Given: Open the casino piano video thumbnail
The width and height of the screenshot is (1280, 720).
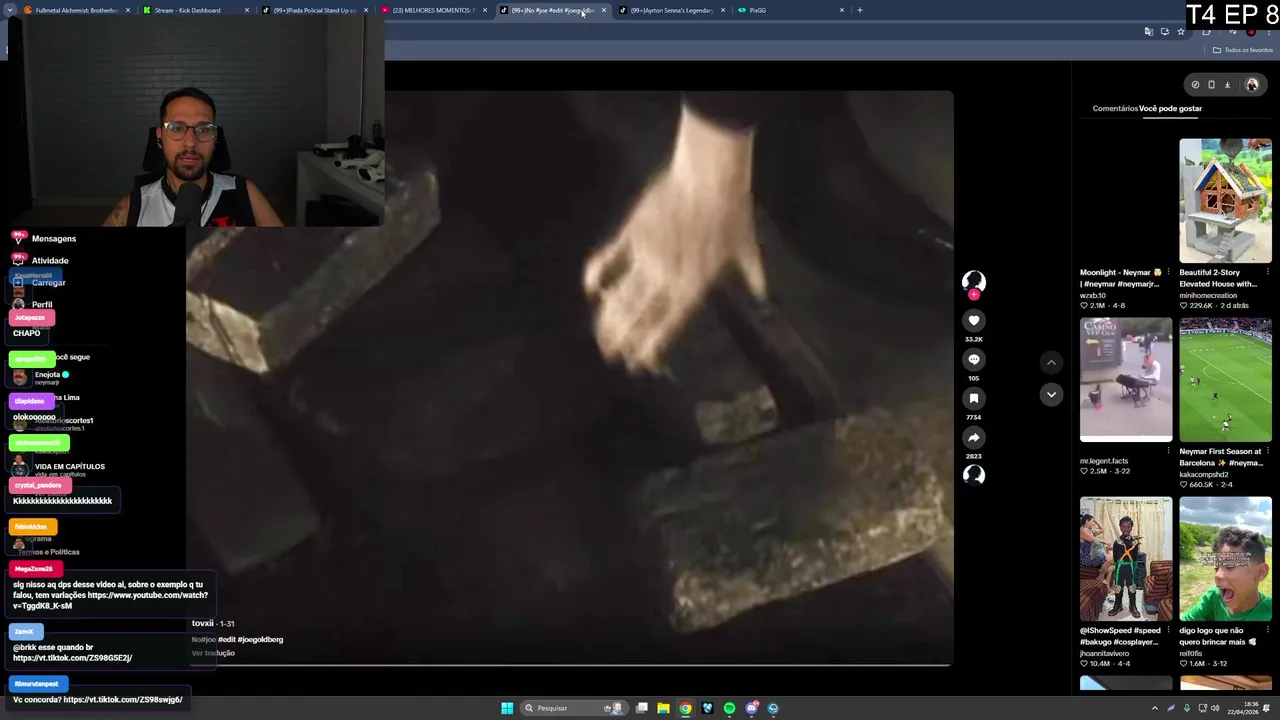Looking at the screenshot, I should tap(1126, 380).
